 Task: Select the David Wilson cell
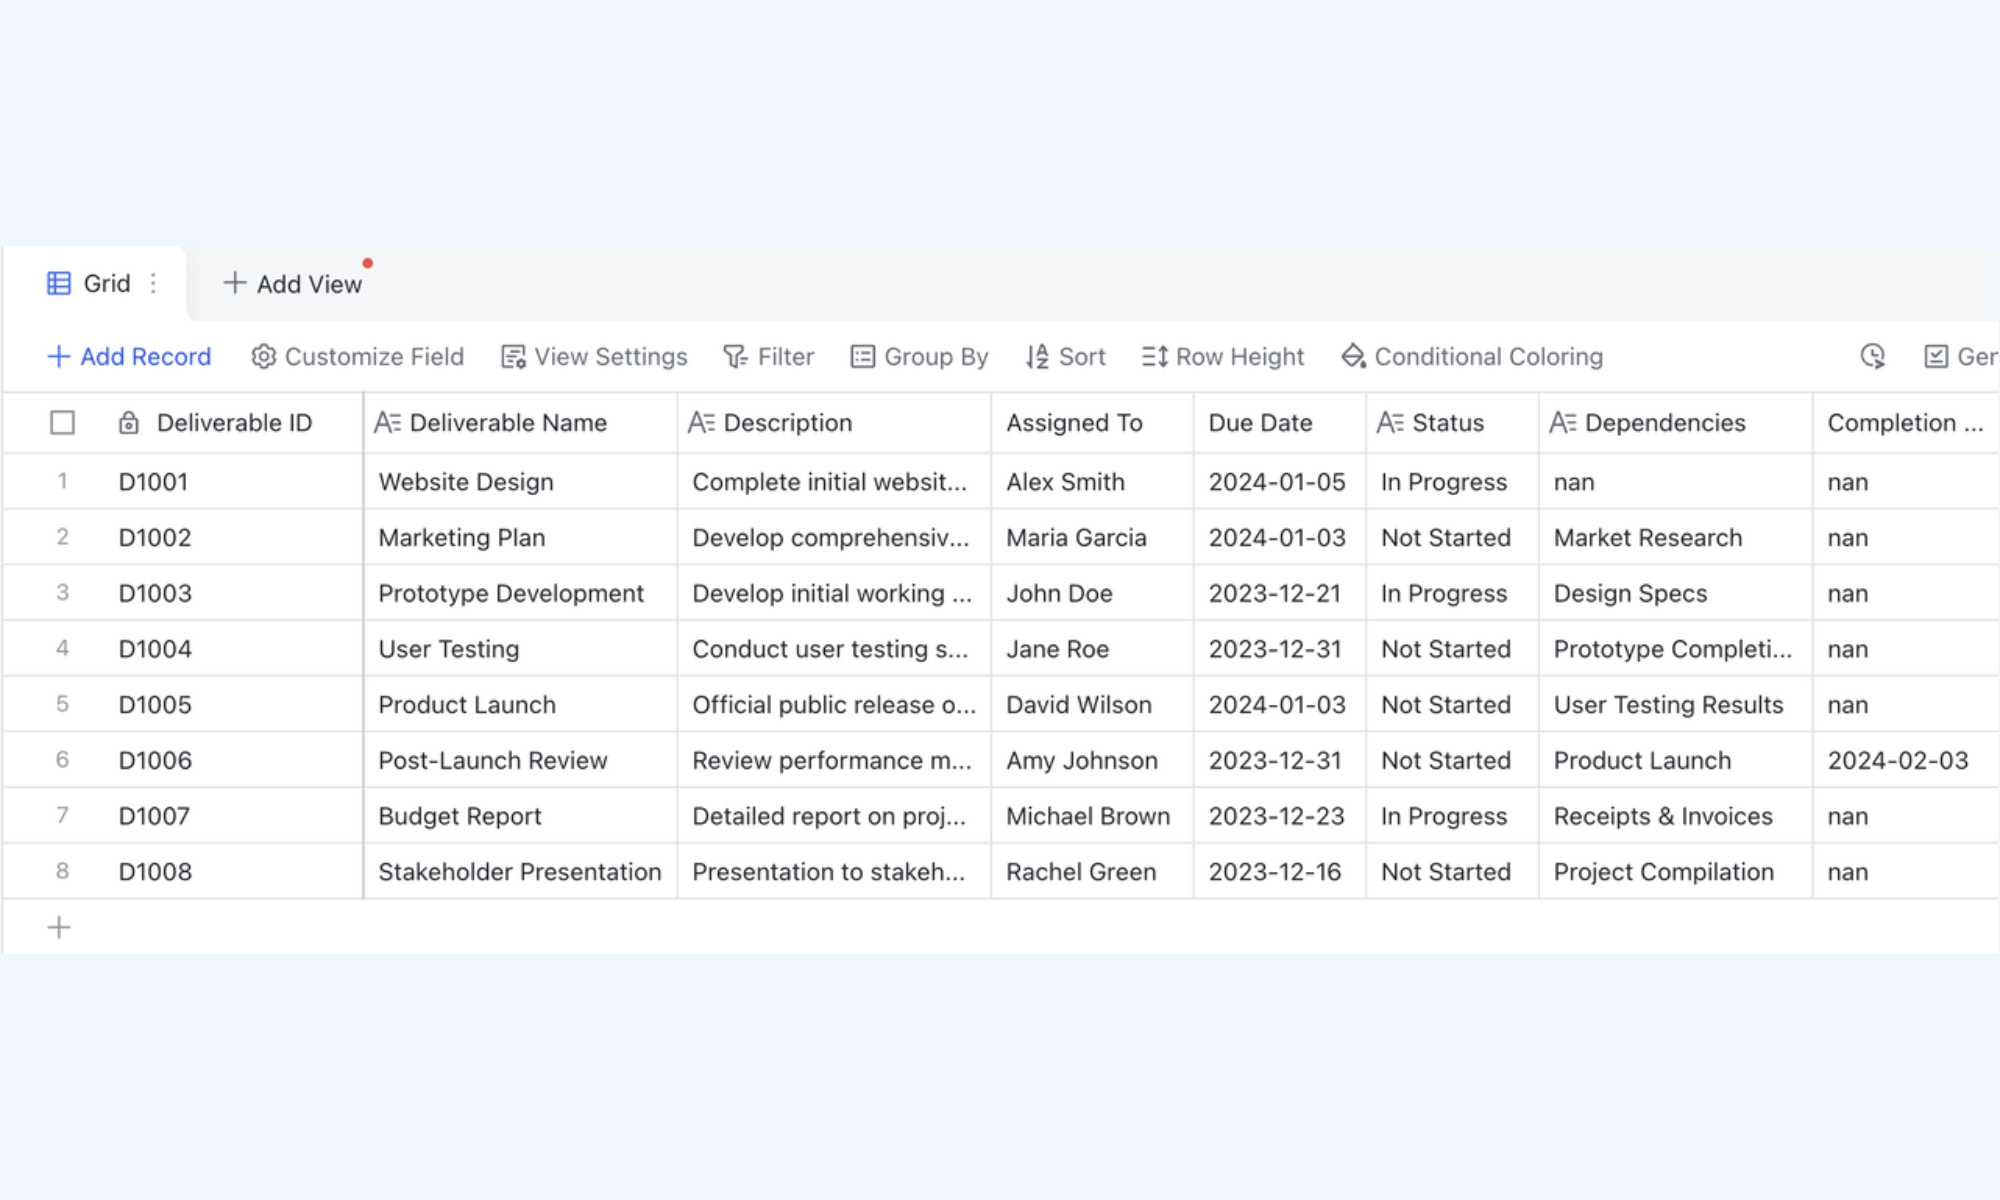(1092, 705)
